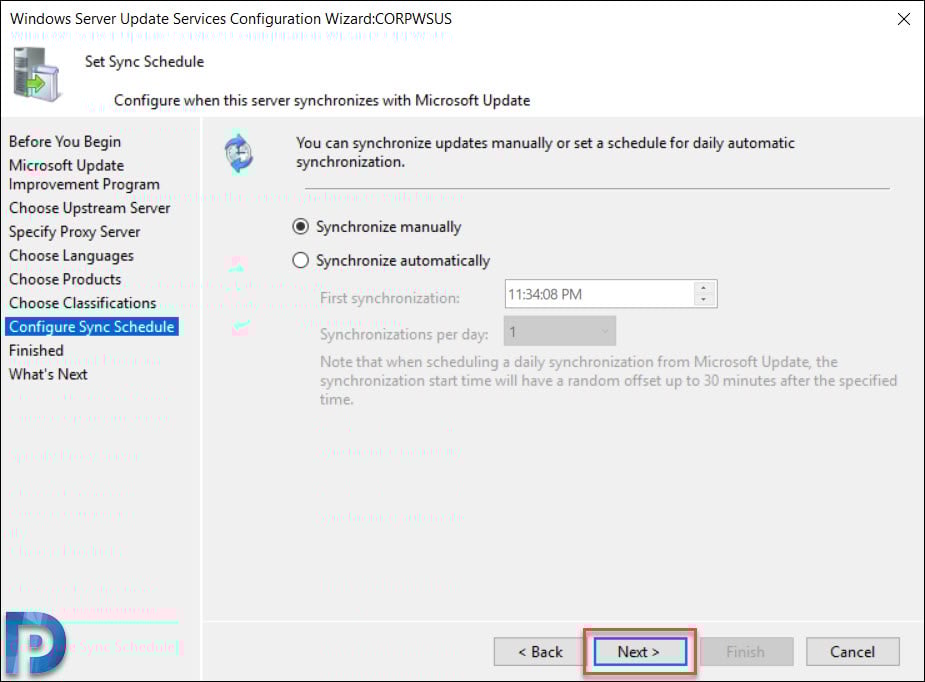Open Specify Proxy Server step
Screen dimensions: 925x682
pyautogui.click(x=74, y=232)
